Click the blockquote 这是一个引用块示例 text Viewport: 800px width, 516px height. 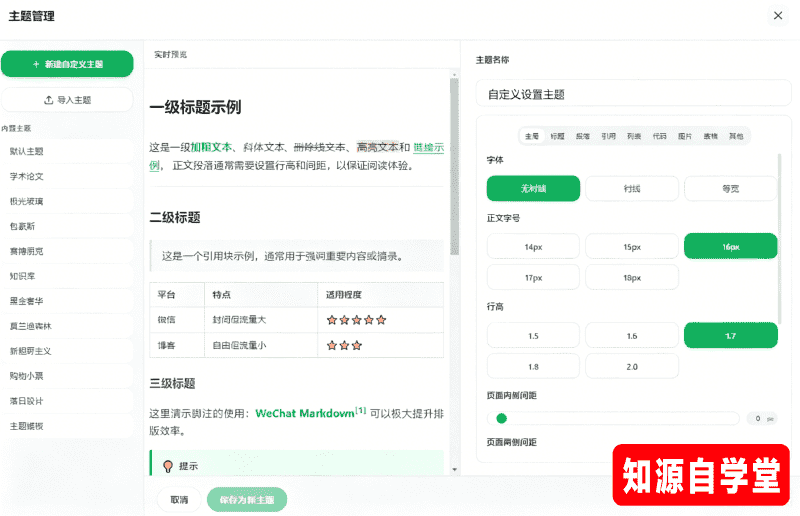(283, 256)
